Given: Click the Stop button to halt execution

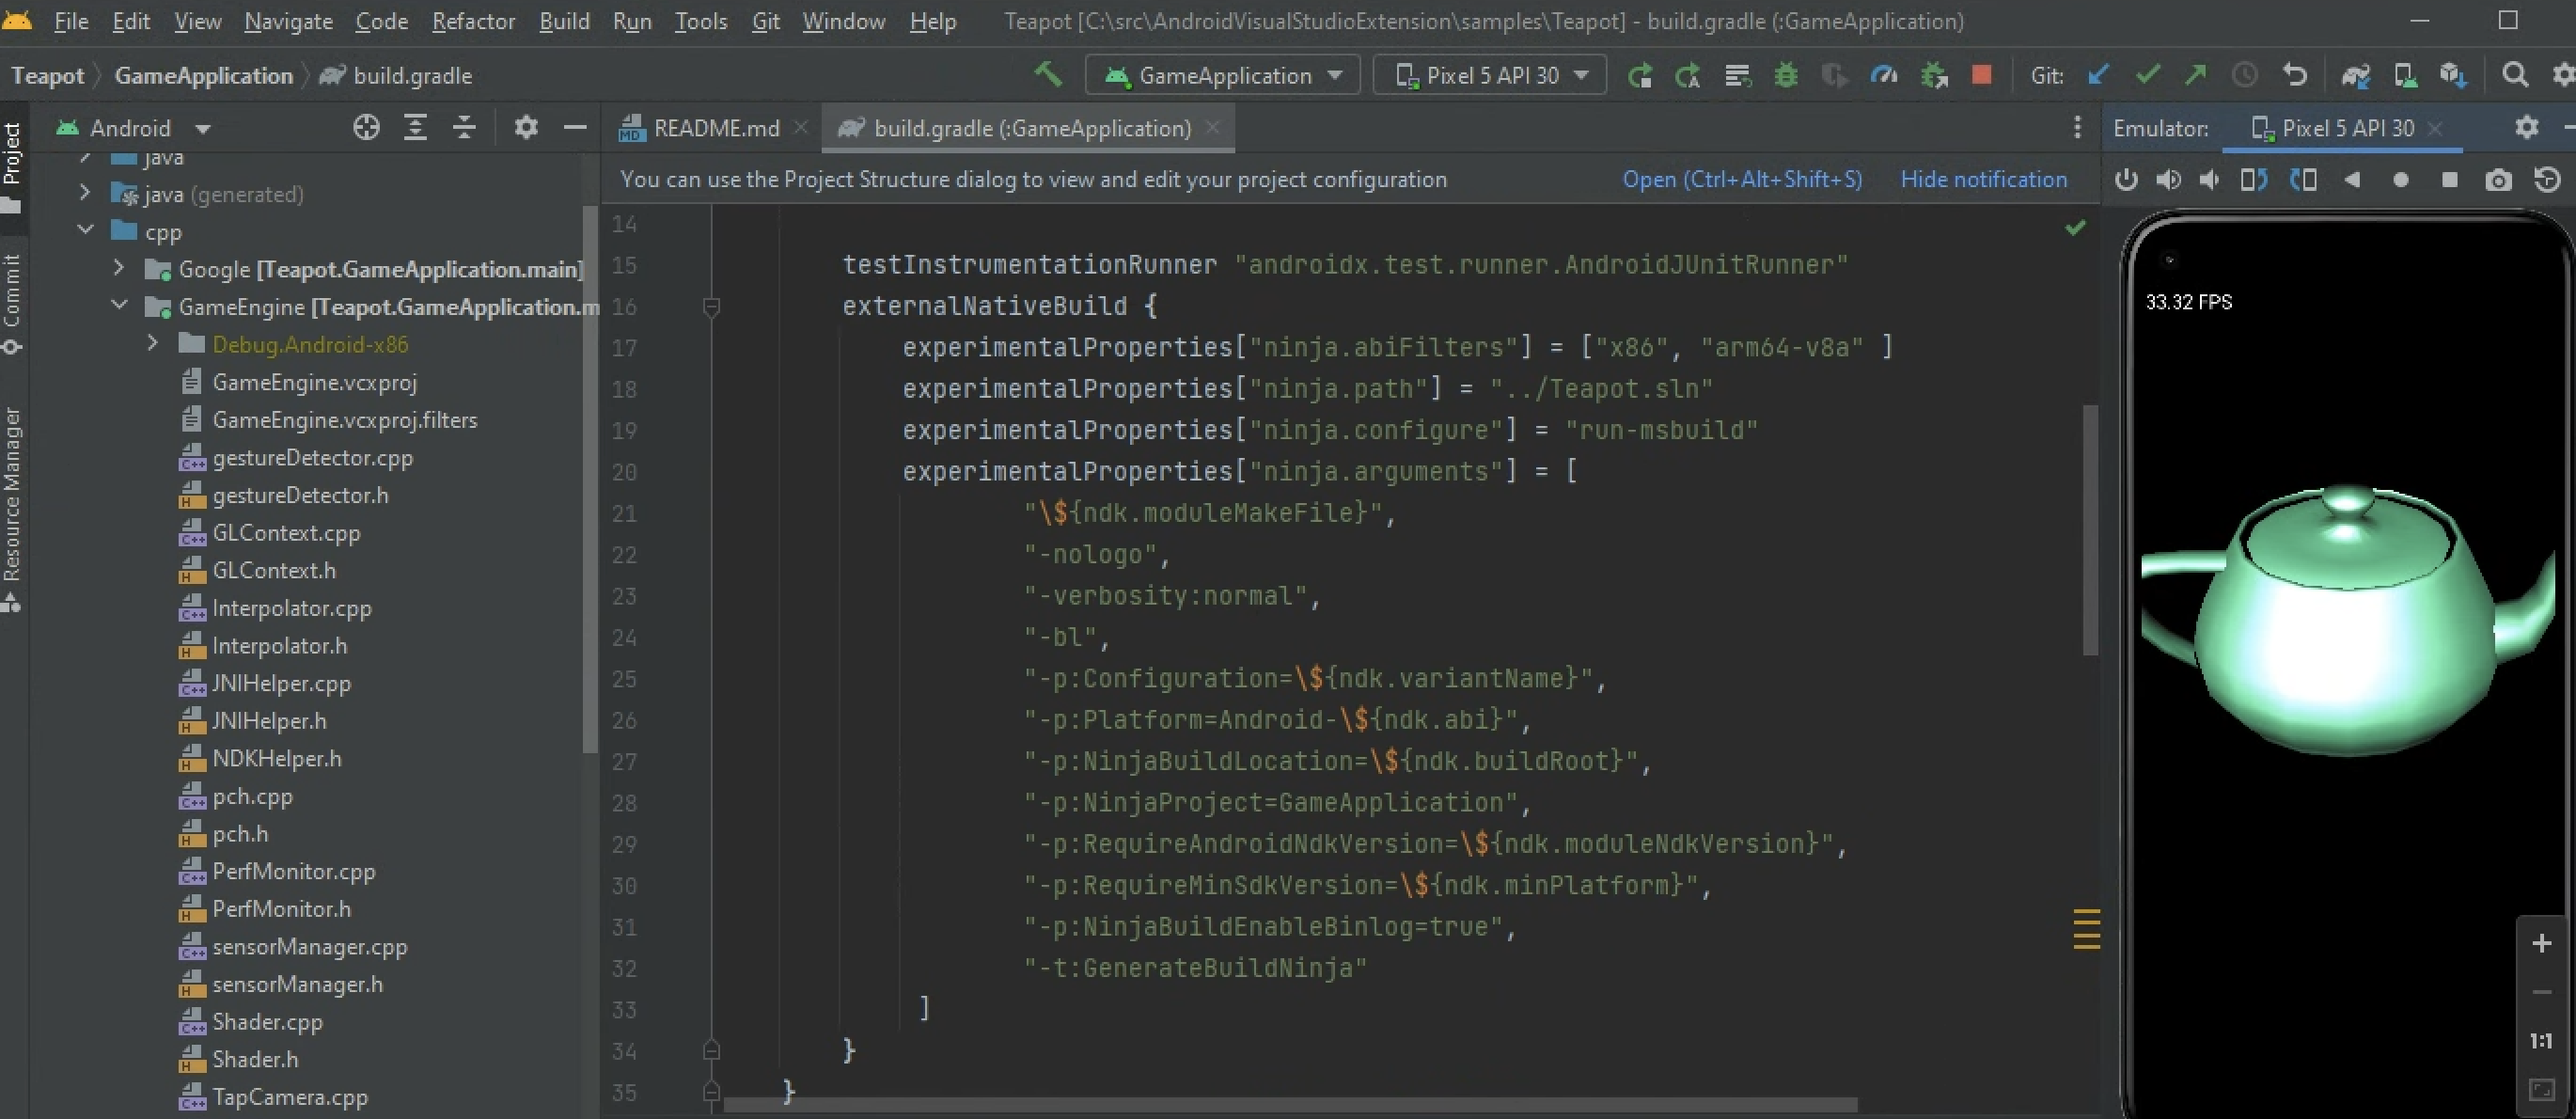Looking at the screenshot, I should (x=1985, y=75).
